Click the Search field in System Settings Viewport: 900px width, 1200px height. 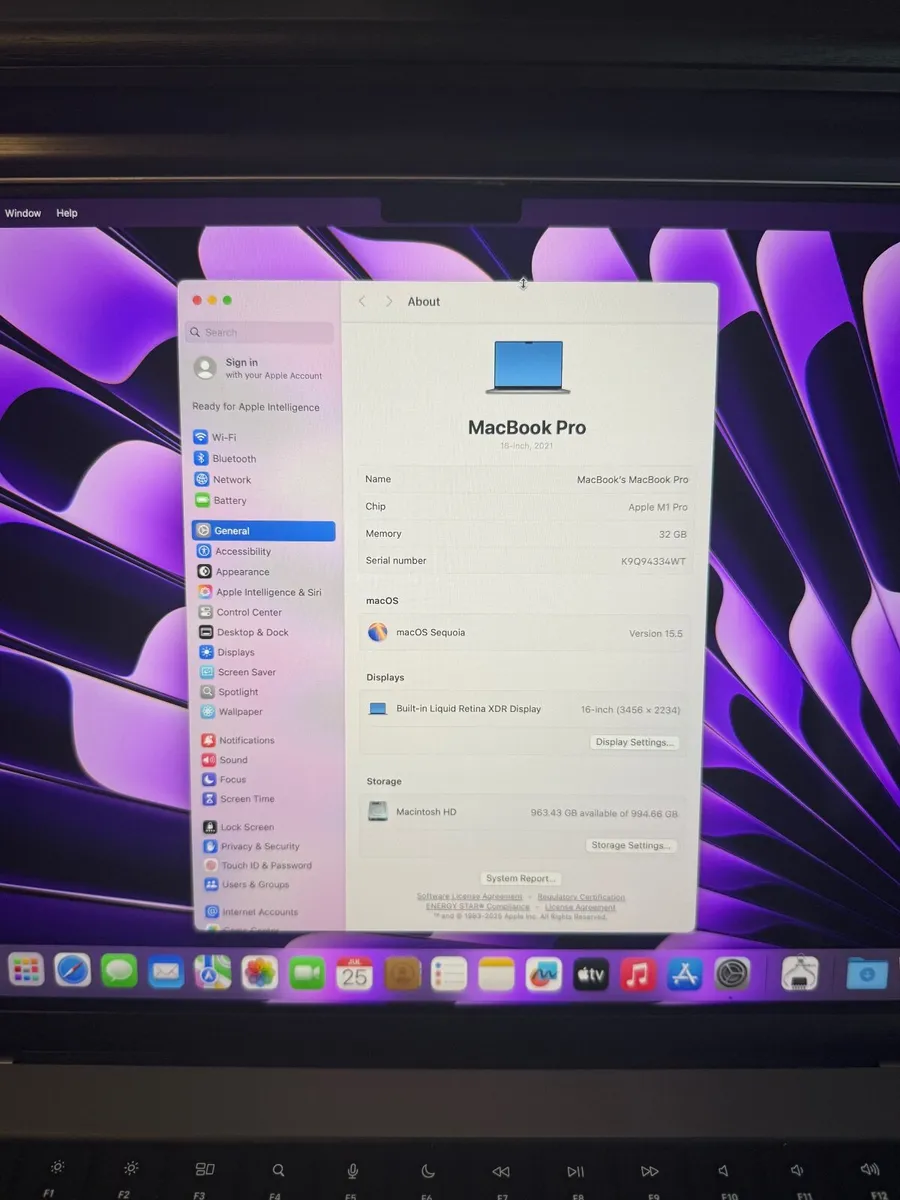click(x=260, y=332)
